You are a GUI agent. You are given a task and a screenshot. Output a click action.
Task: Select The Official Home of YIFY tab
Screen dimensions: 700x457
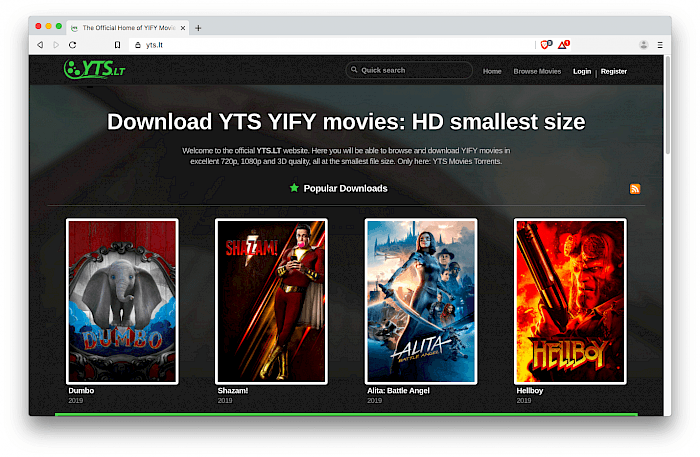click(x=128, y=28)
